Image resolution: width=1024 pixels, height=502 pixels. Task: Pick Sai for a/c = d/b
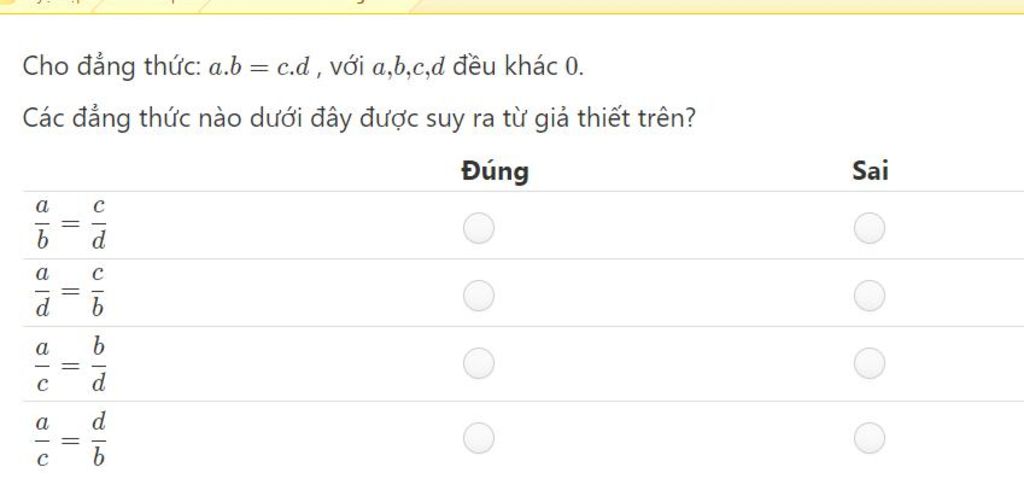pos(870,437)
